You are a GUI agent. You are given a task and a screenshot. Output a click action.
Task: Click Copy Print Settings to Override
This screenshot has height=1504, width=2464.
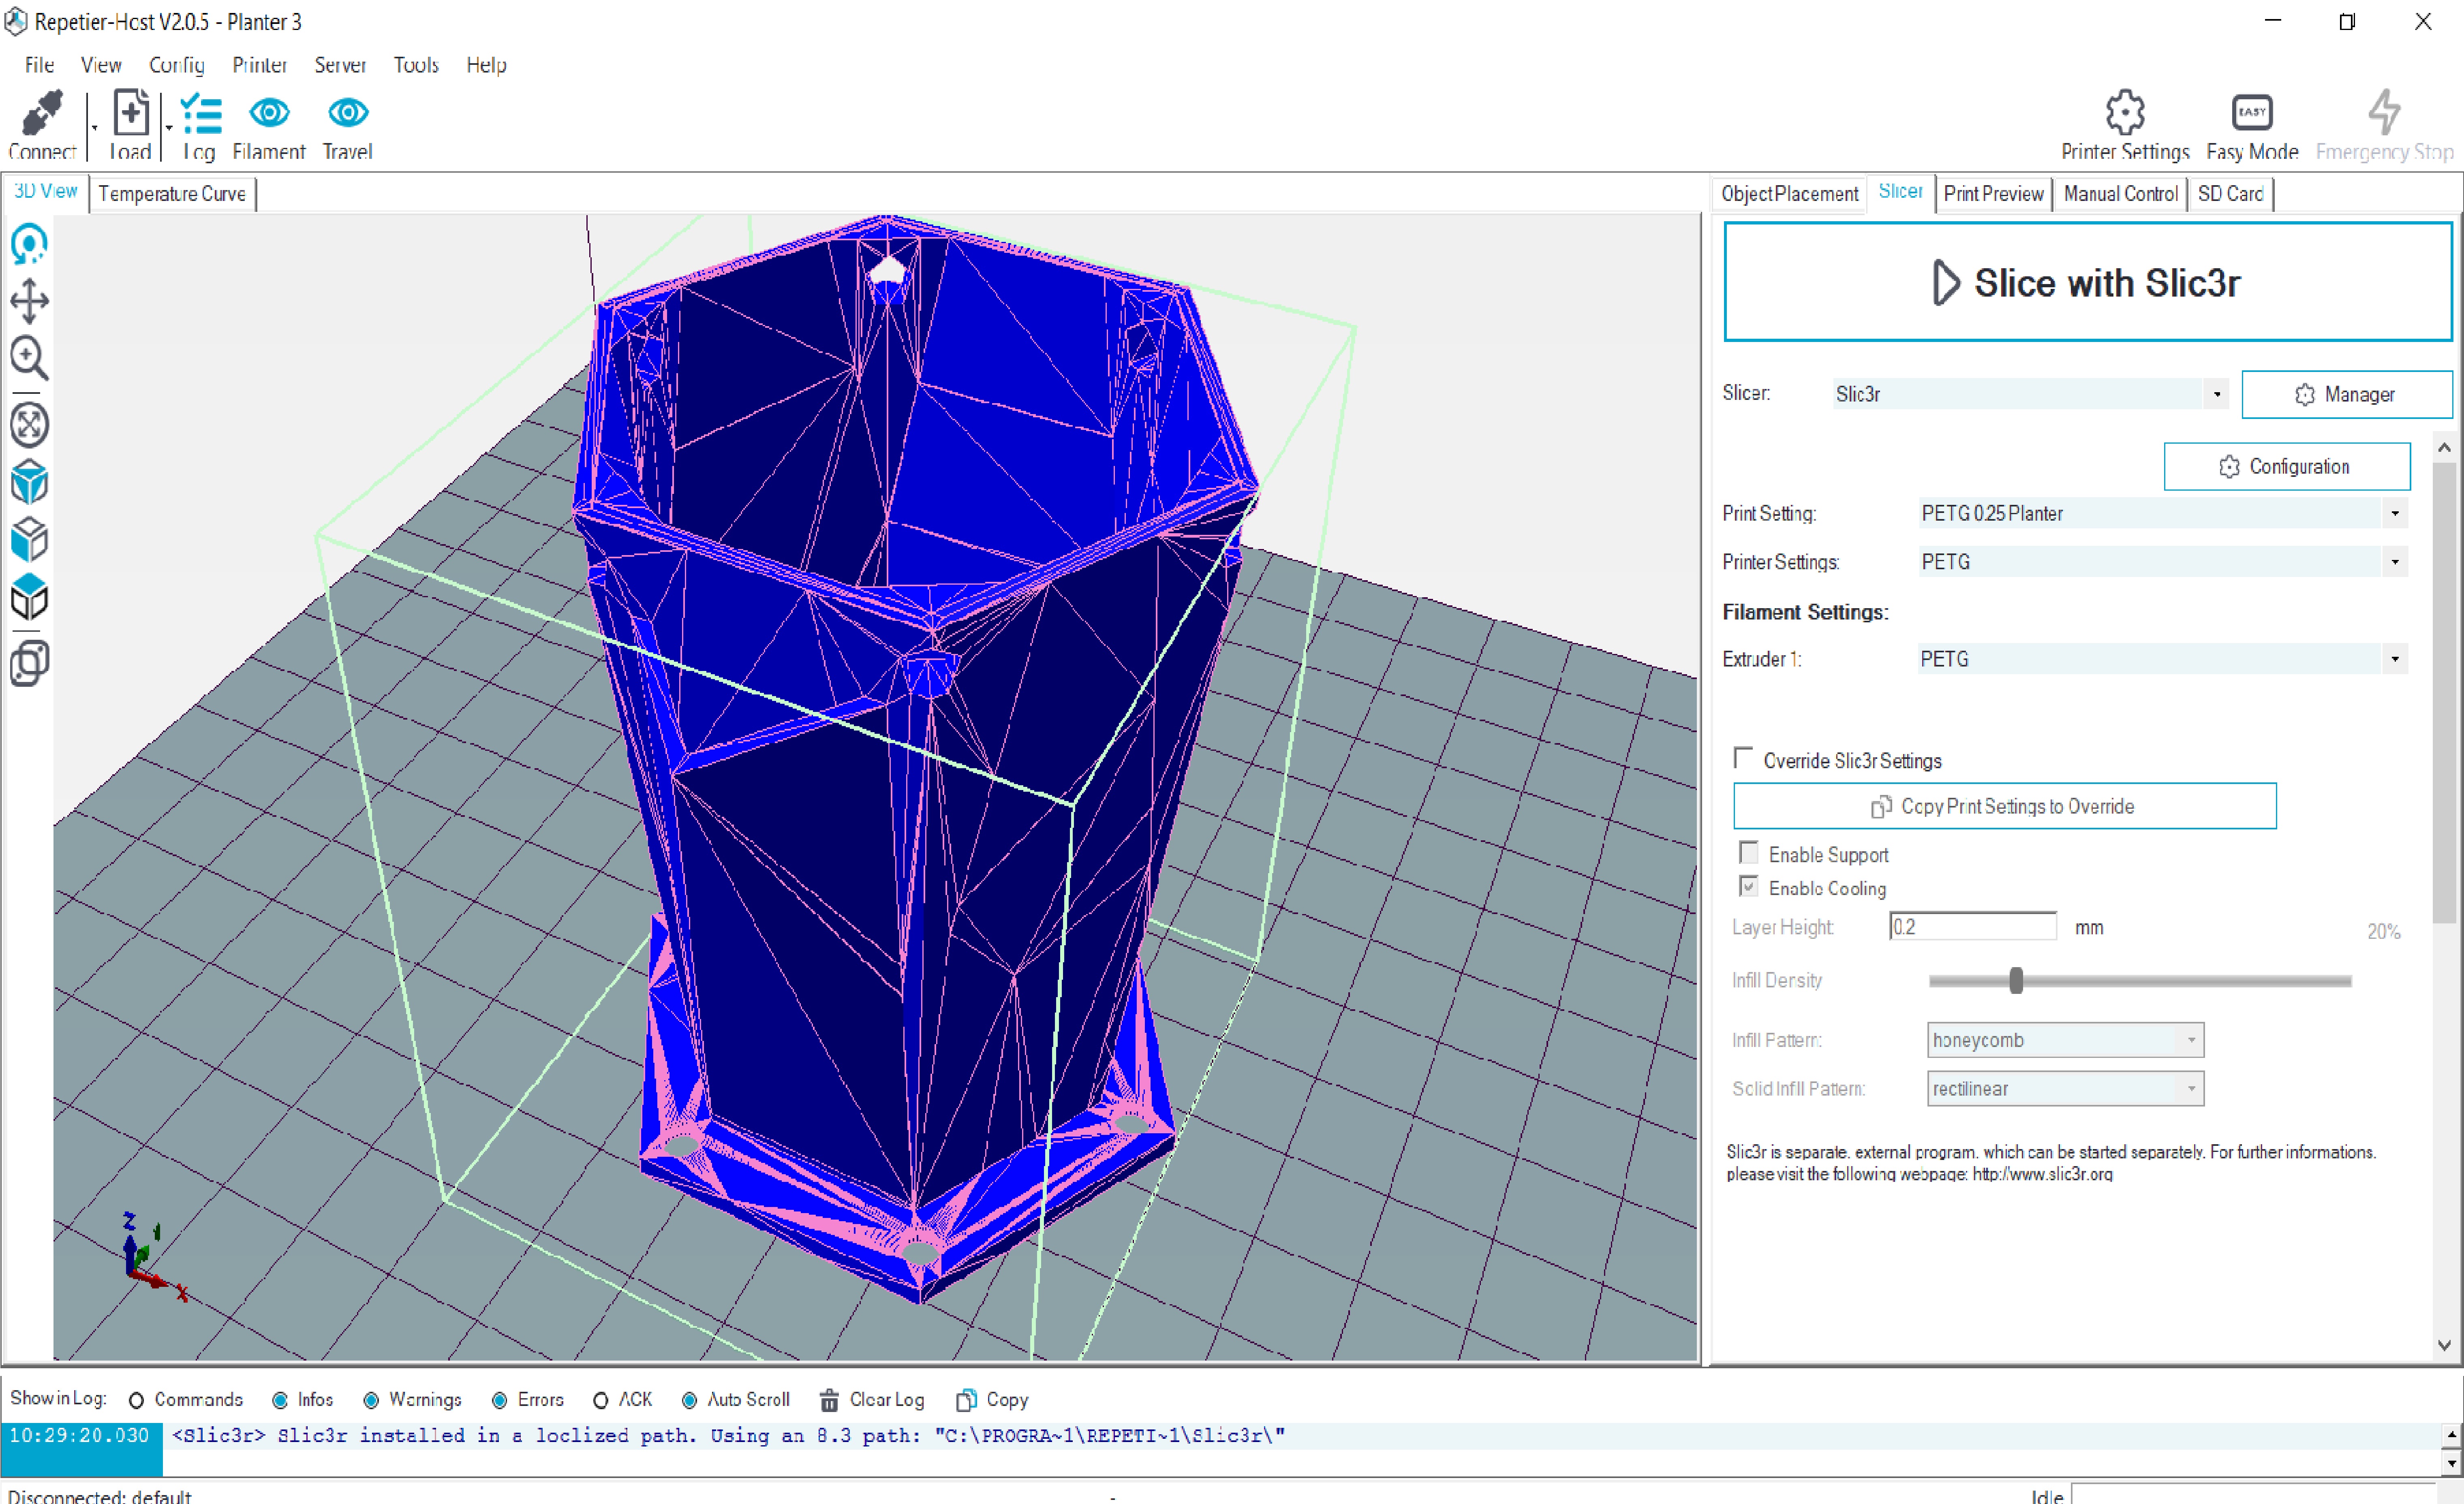[x=2004, y=806]
